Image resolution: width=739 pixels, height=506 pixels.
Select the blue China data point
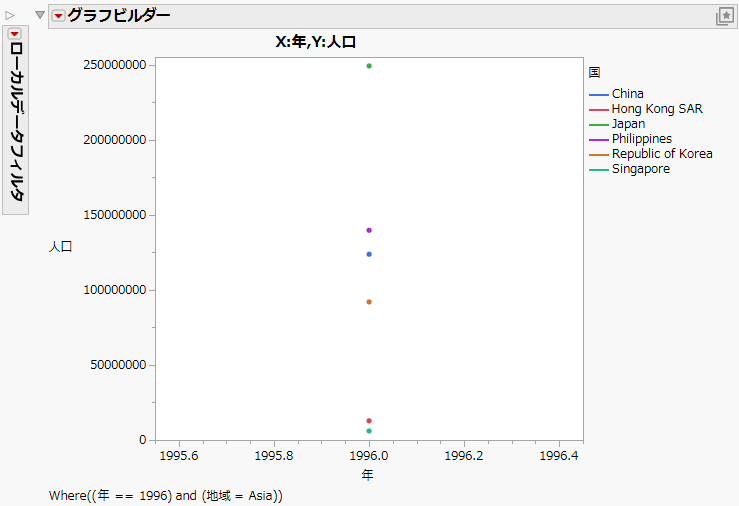click(369, 254)
